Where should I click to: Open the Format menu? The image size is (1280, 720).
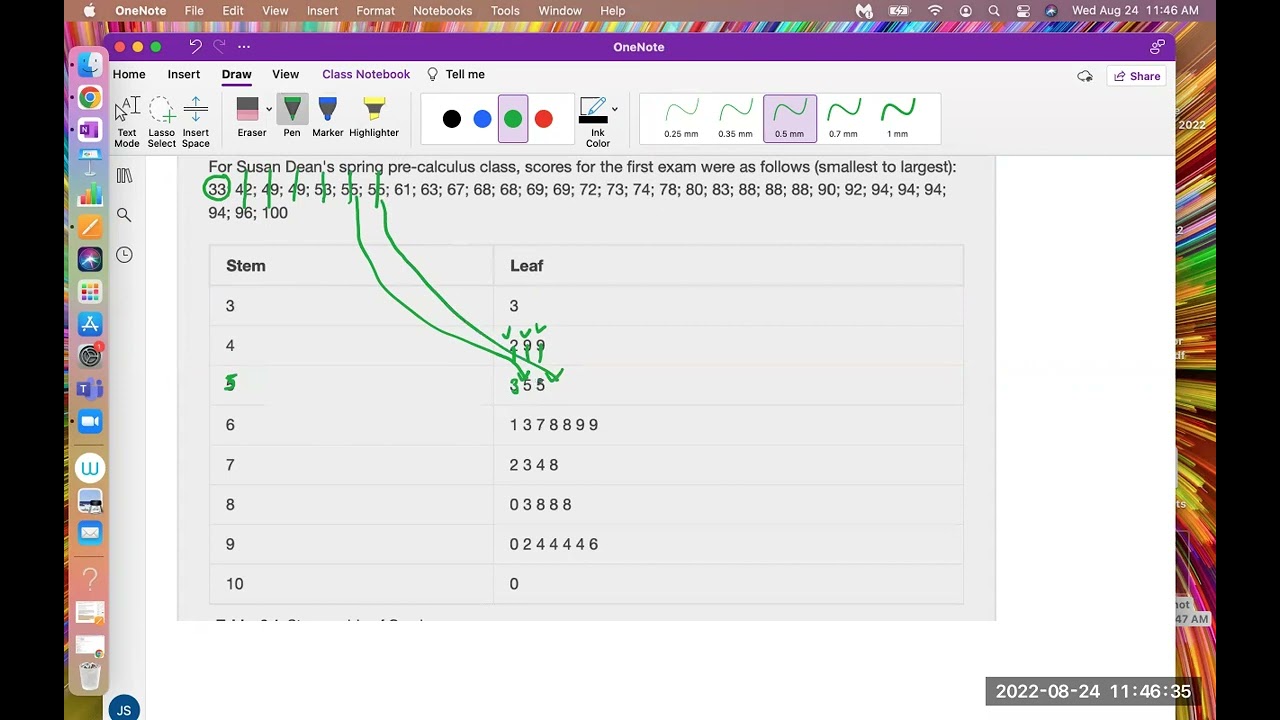point(375,10)
